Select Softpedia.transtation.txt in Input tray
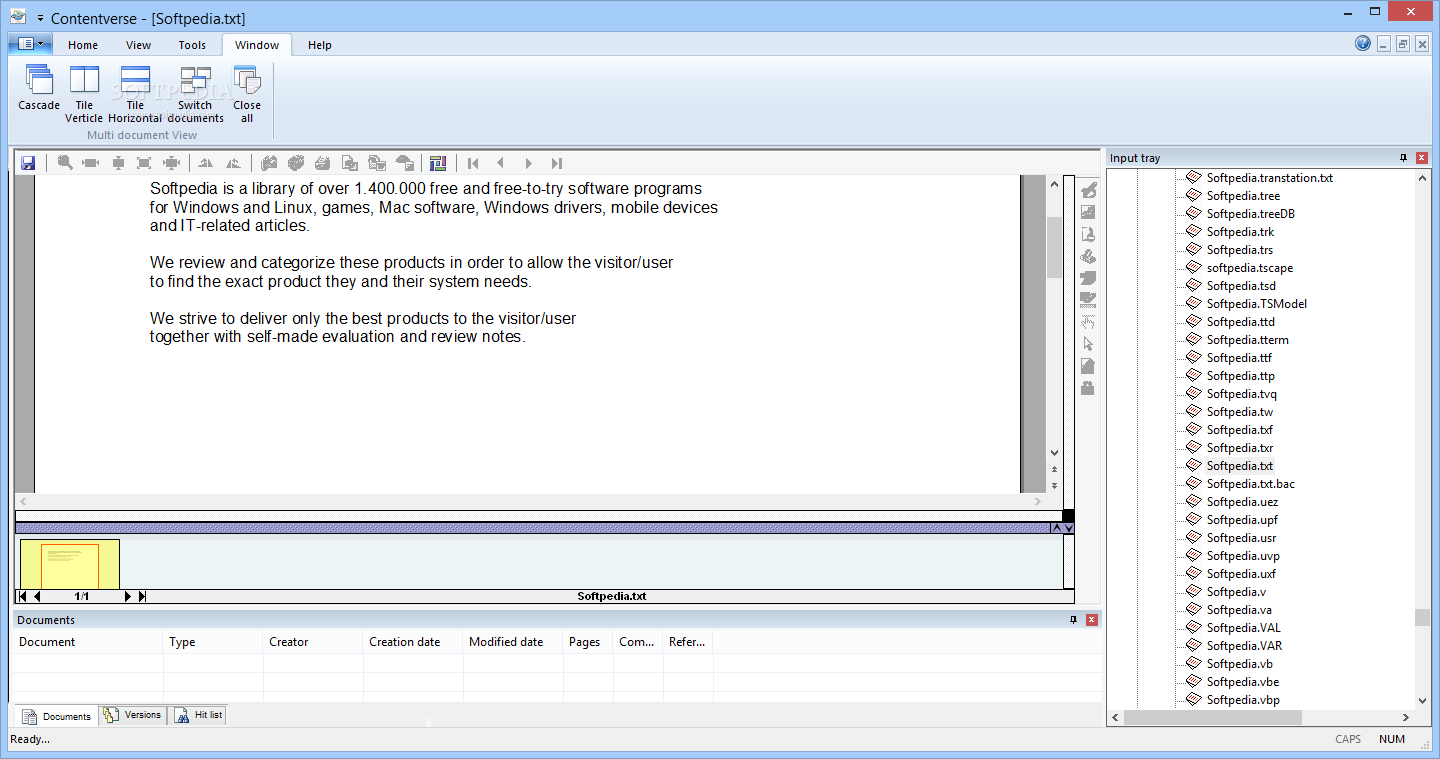 click(x=1269, y=178)
